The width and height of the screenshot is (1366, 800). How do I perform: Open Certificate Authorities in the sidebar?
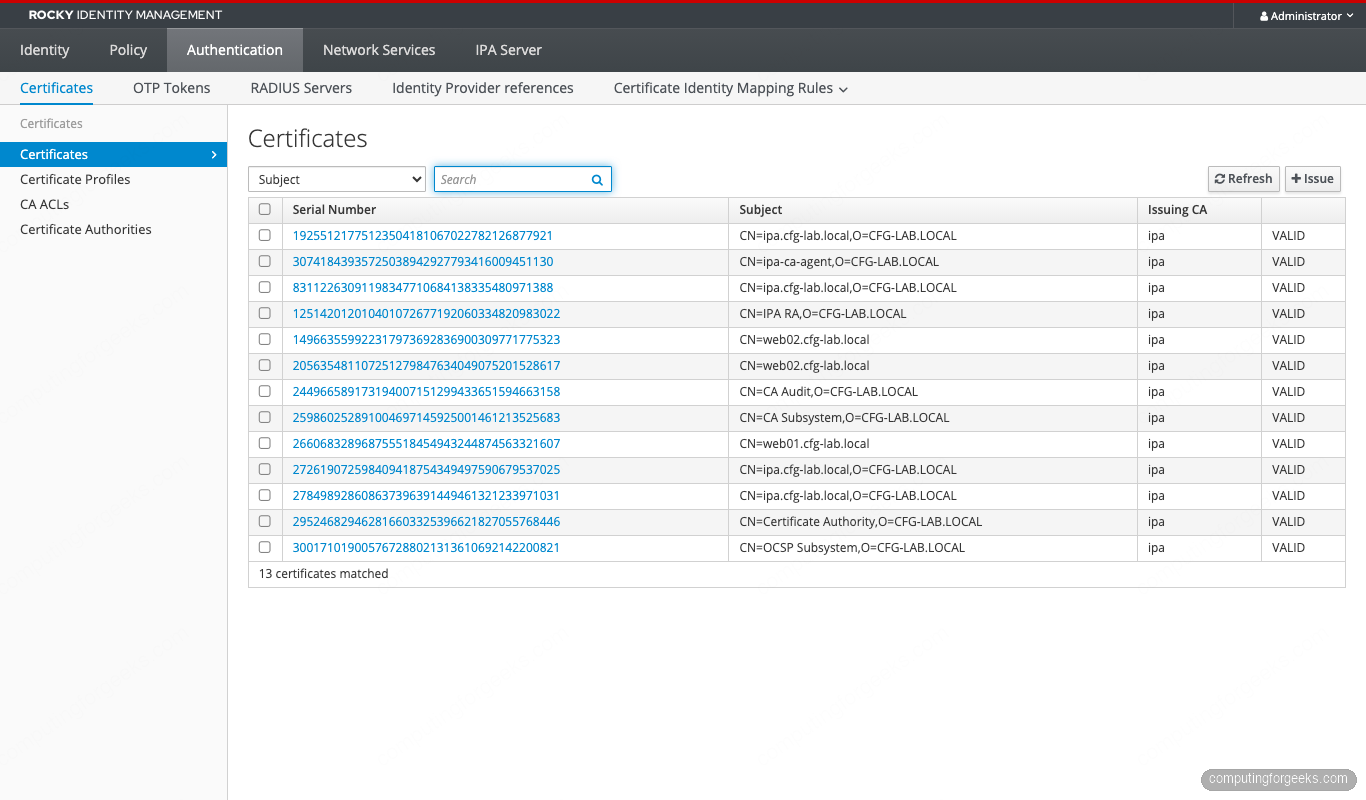click(86, 229)
